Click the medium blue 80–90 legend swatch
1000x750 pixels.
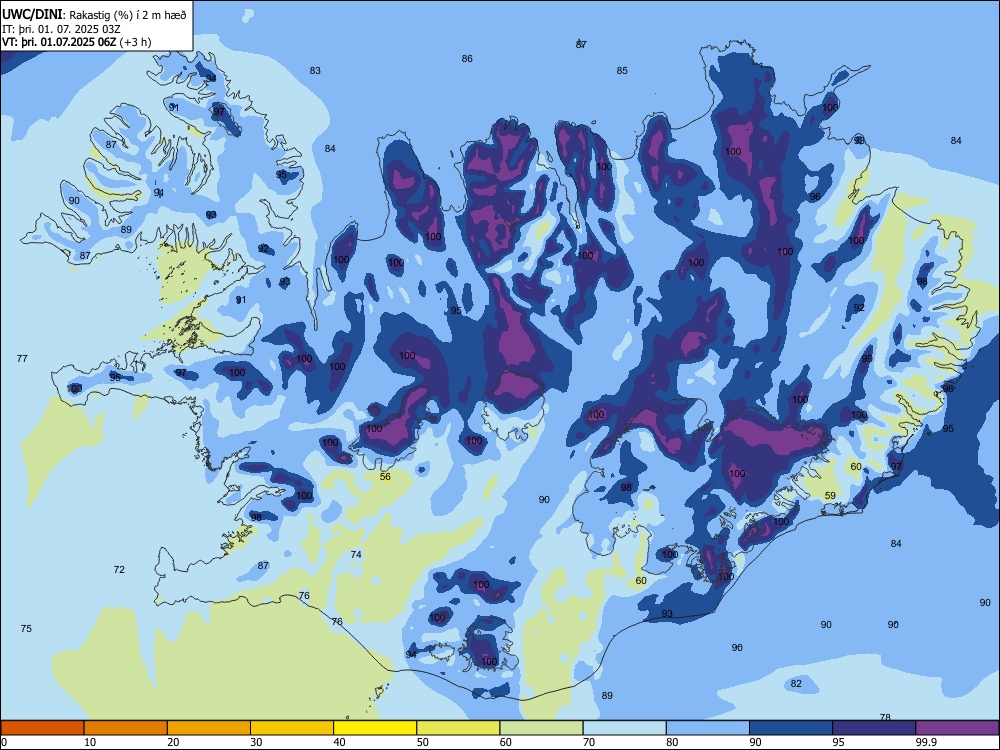click(708, 728)
